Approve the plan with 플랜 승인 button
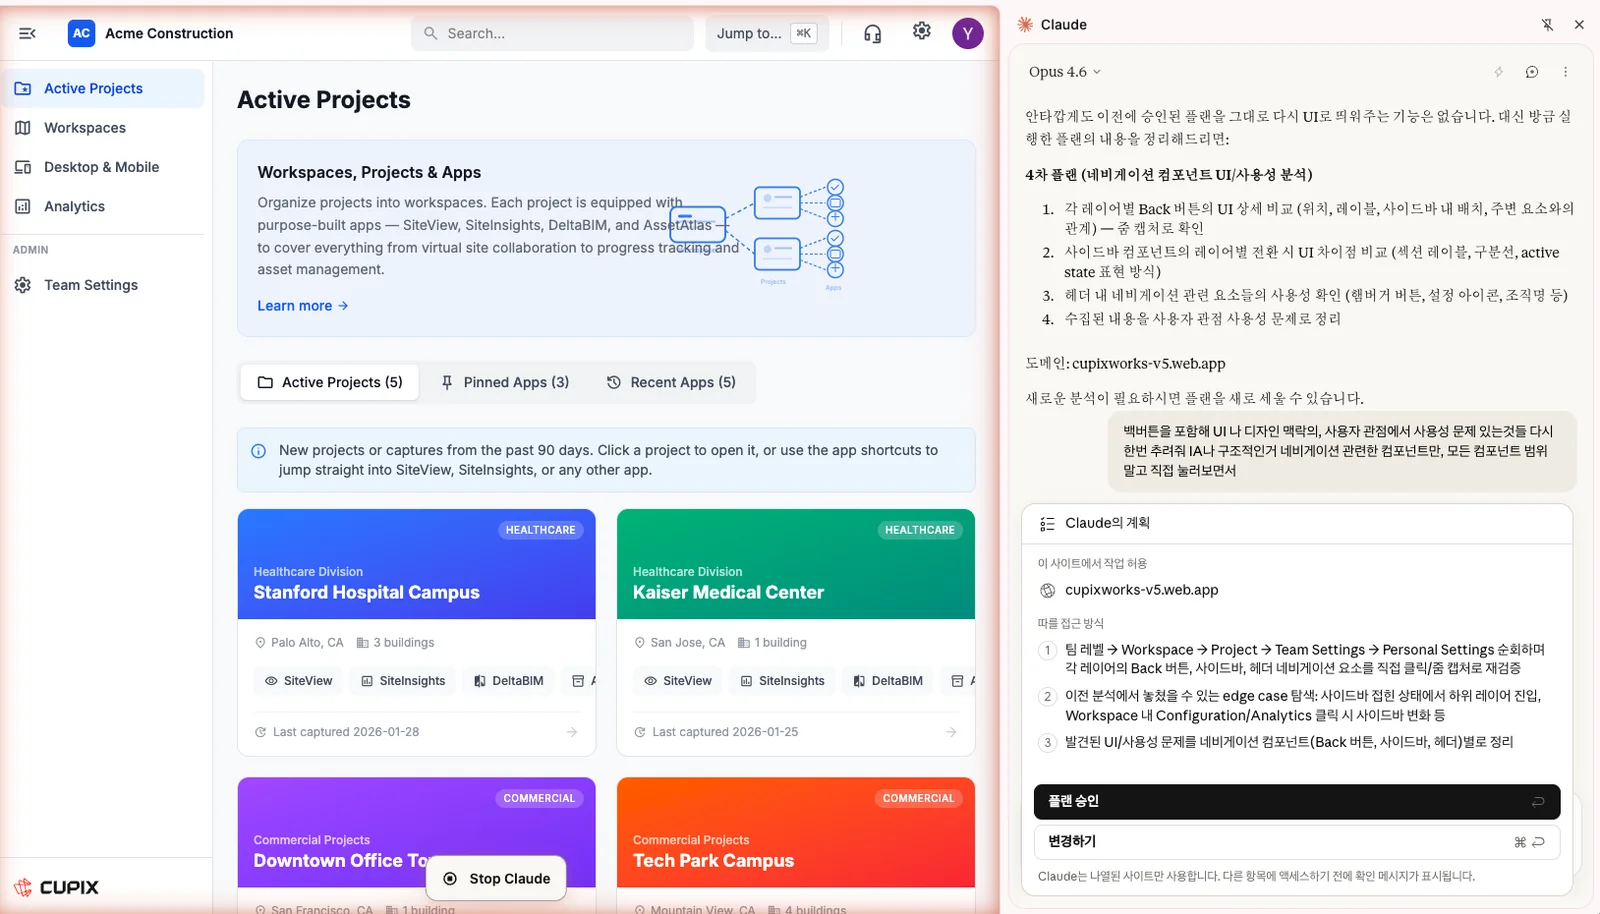The image size is (1600, 914). pos(1296,801)
